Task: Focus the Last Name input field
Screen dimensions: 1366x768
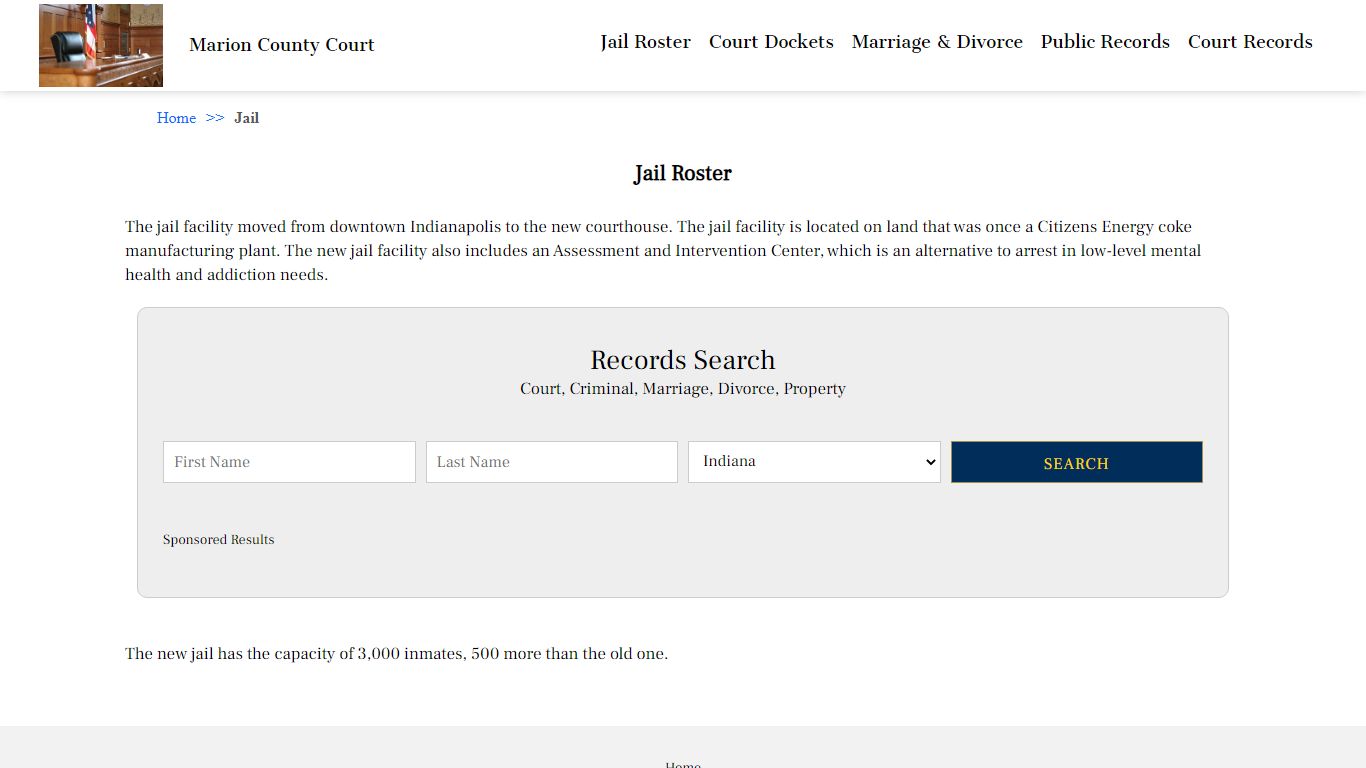Action: tap(552, 462)
